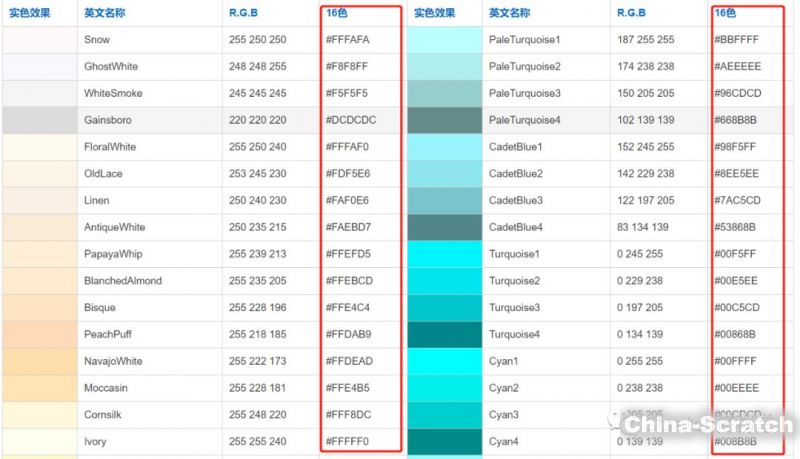Click the Gainsboro color swatch

[x=39, y=120]
